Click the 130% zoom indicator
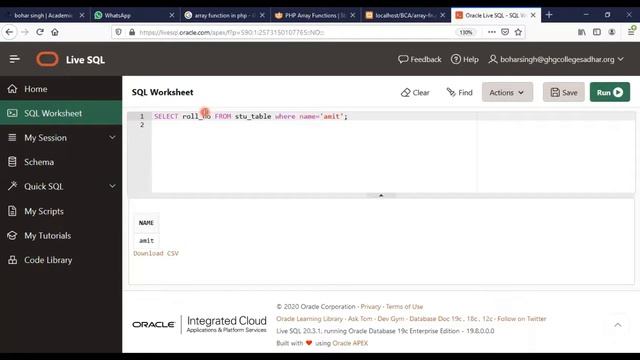The image size is (640, 360). point(466,32)
